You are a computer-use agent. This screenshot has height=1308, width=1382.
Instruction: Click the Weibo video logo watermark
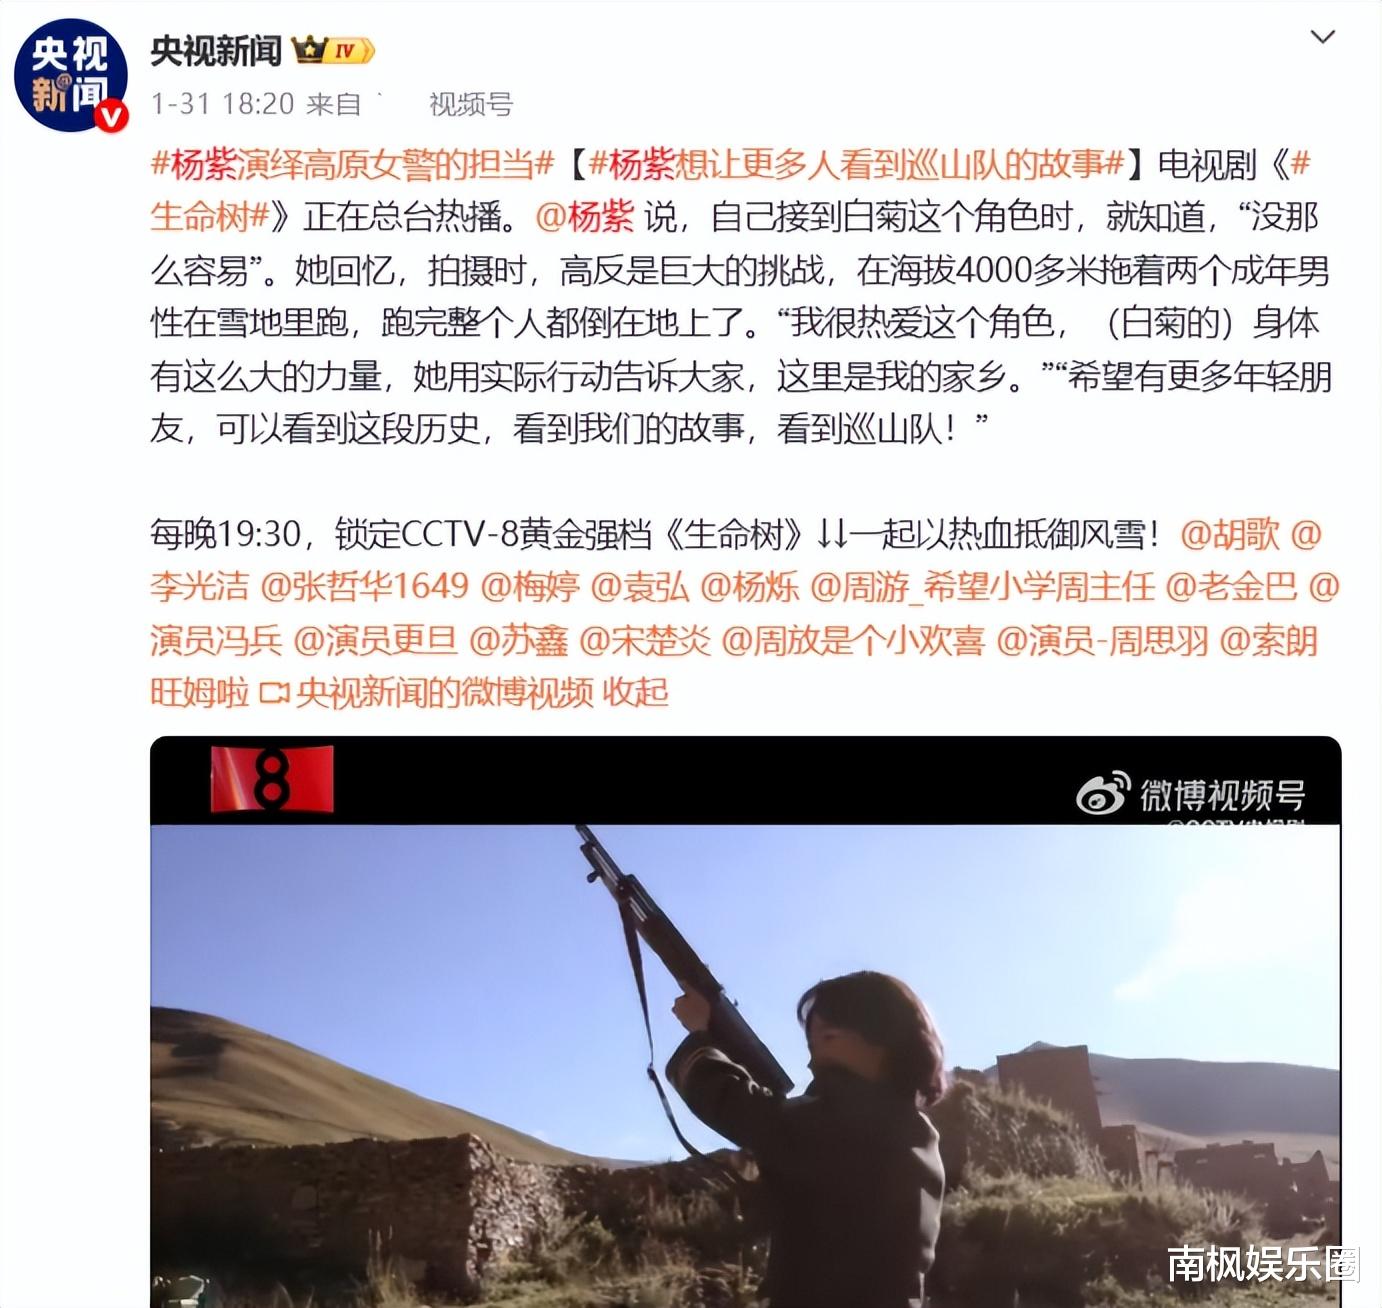point(1190,796)
